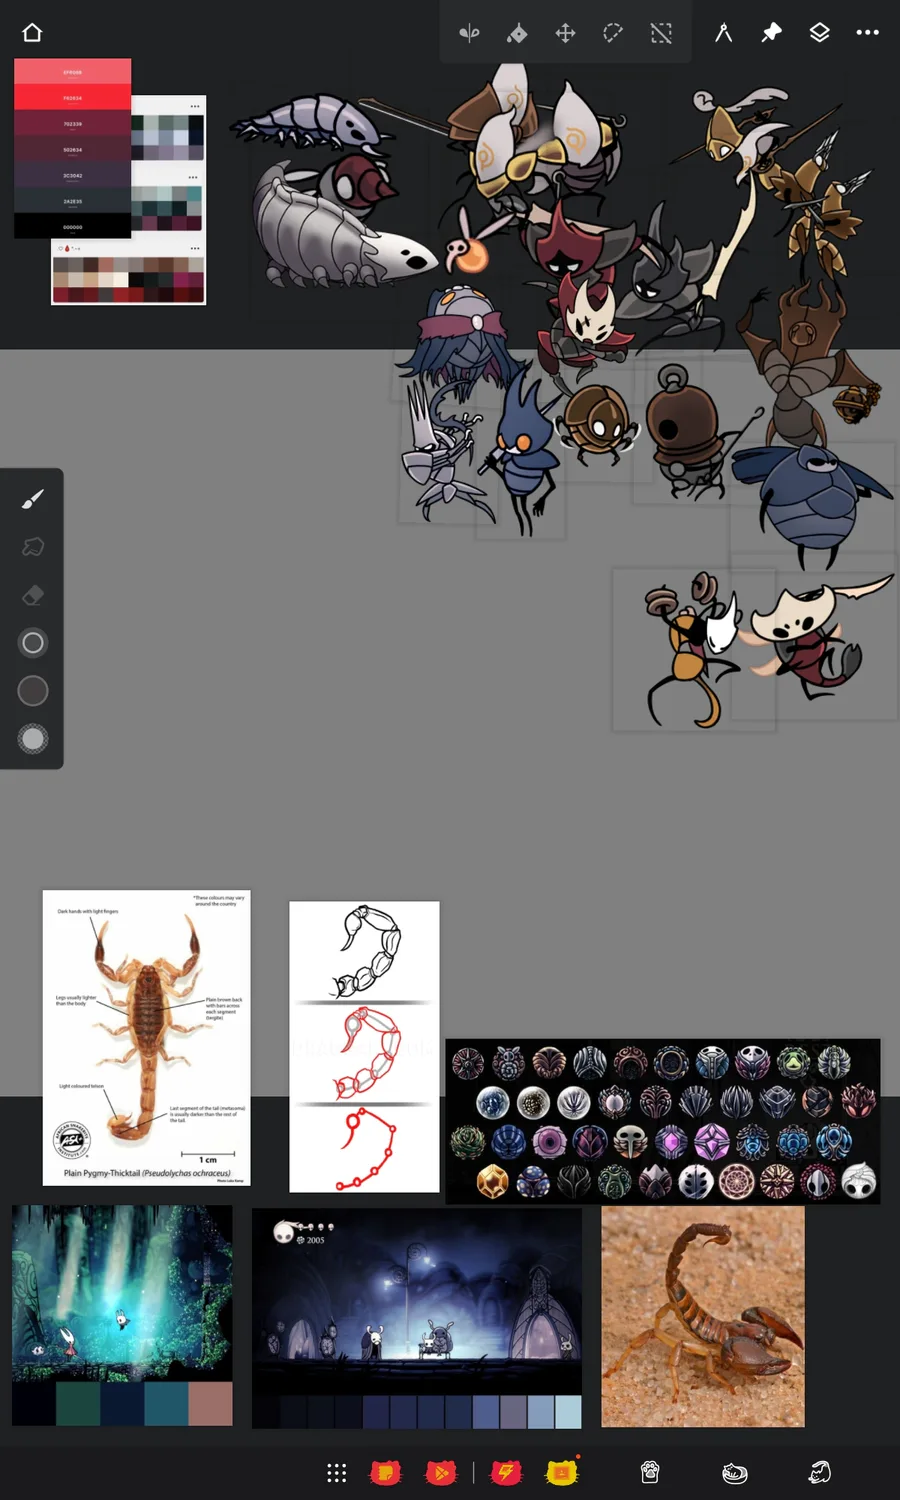Tap the sleeping cat home navigation button
The image size is (900, 1500).
coord(734,1472)
